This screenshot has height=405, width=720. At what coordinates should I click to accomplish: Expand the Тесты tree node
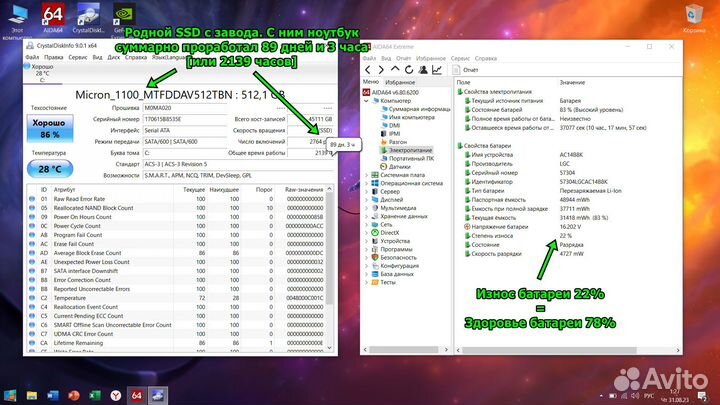click(x=366, y=282)
